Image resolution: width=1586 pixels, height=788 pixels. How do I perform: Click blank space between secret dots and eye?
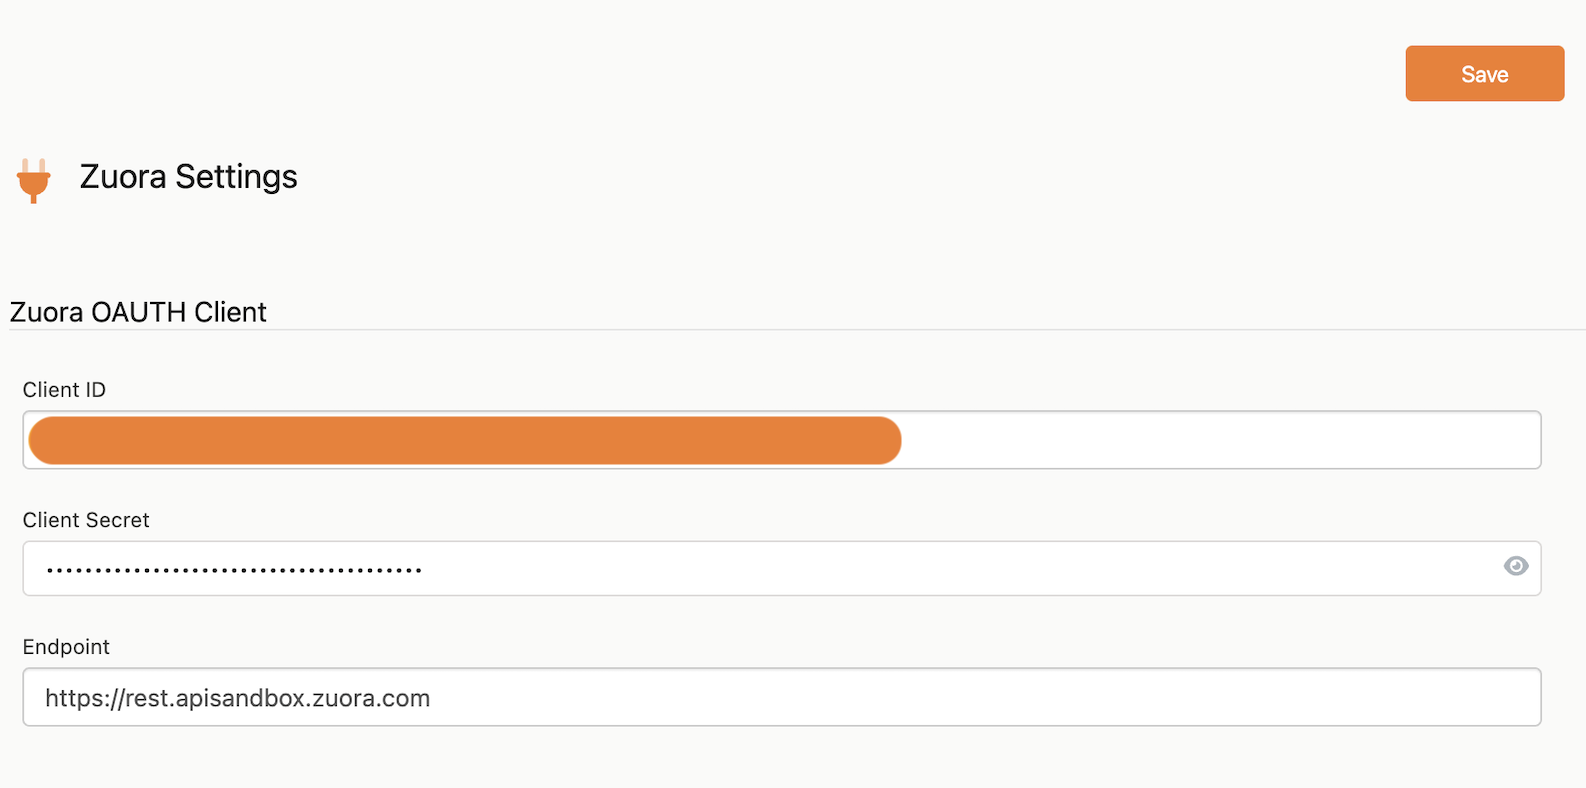tap(960, 568)
